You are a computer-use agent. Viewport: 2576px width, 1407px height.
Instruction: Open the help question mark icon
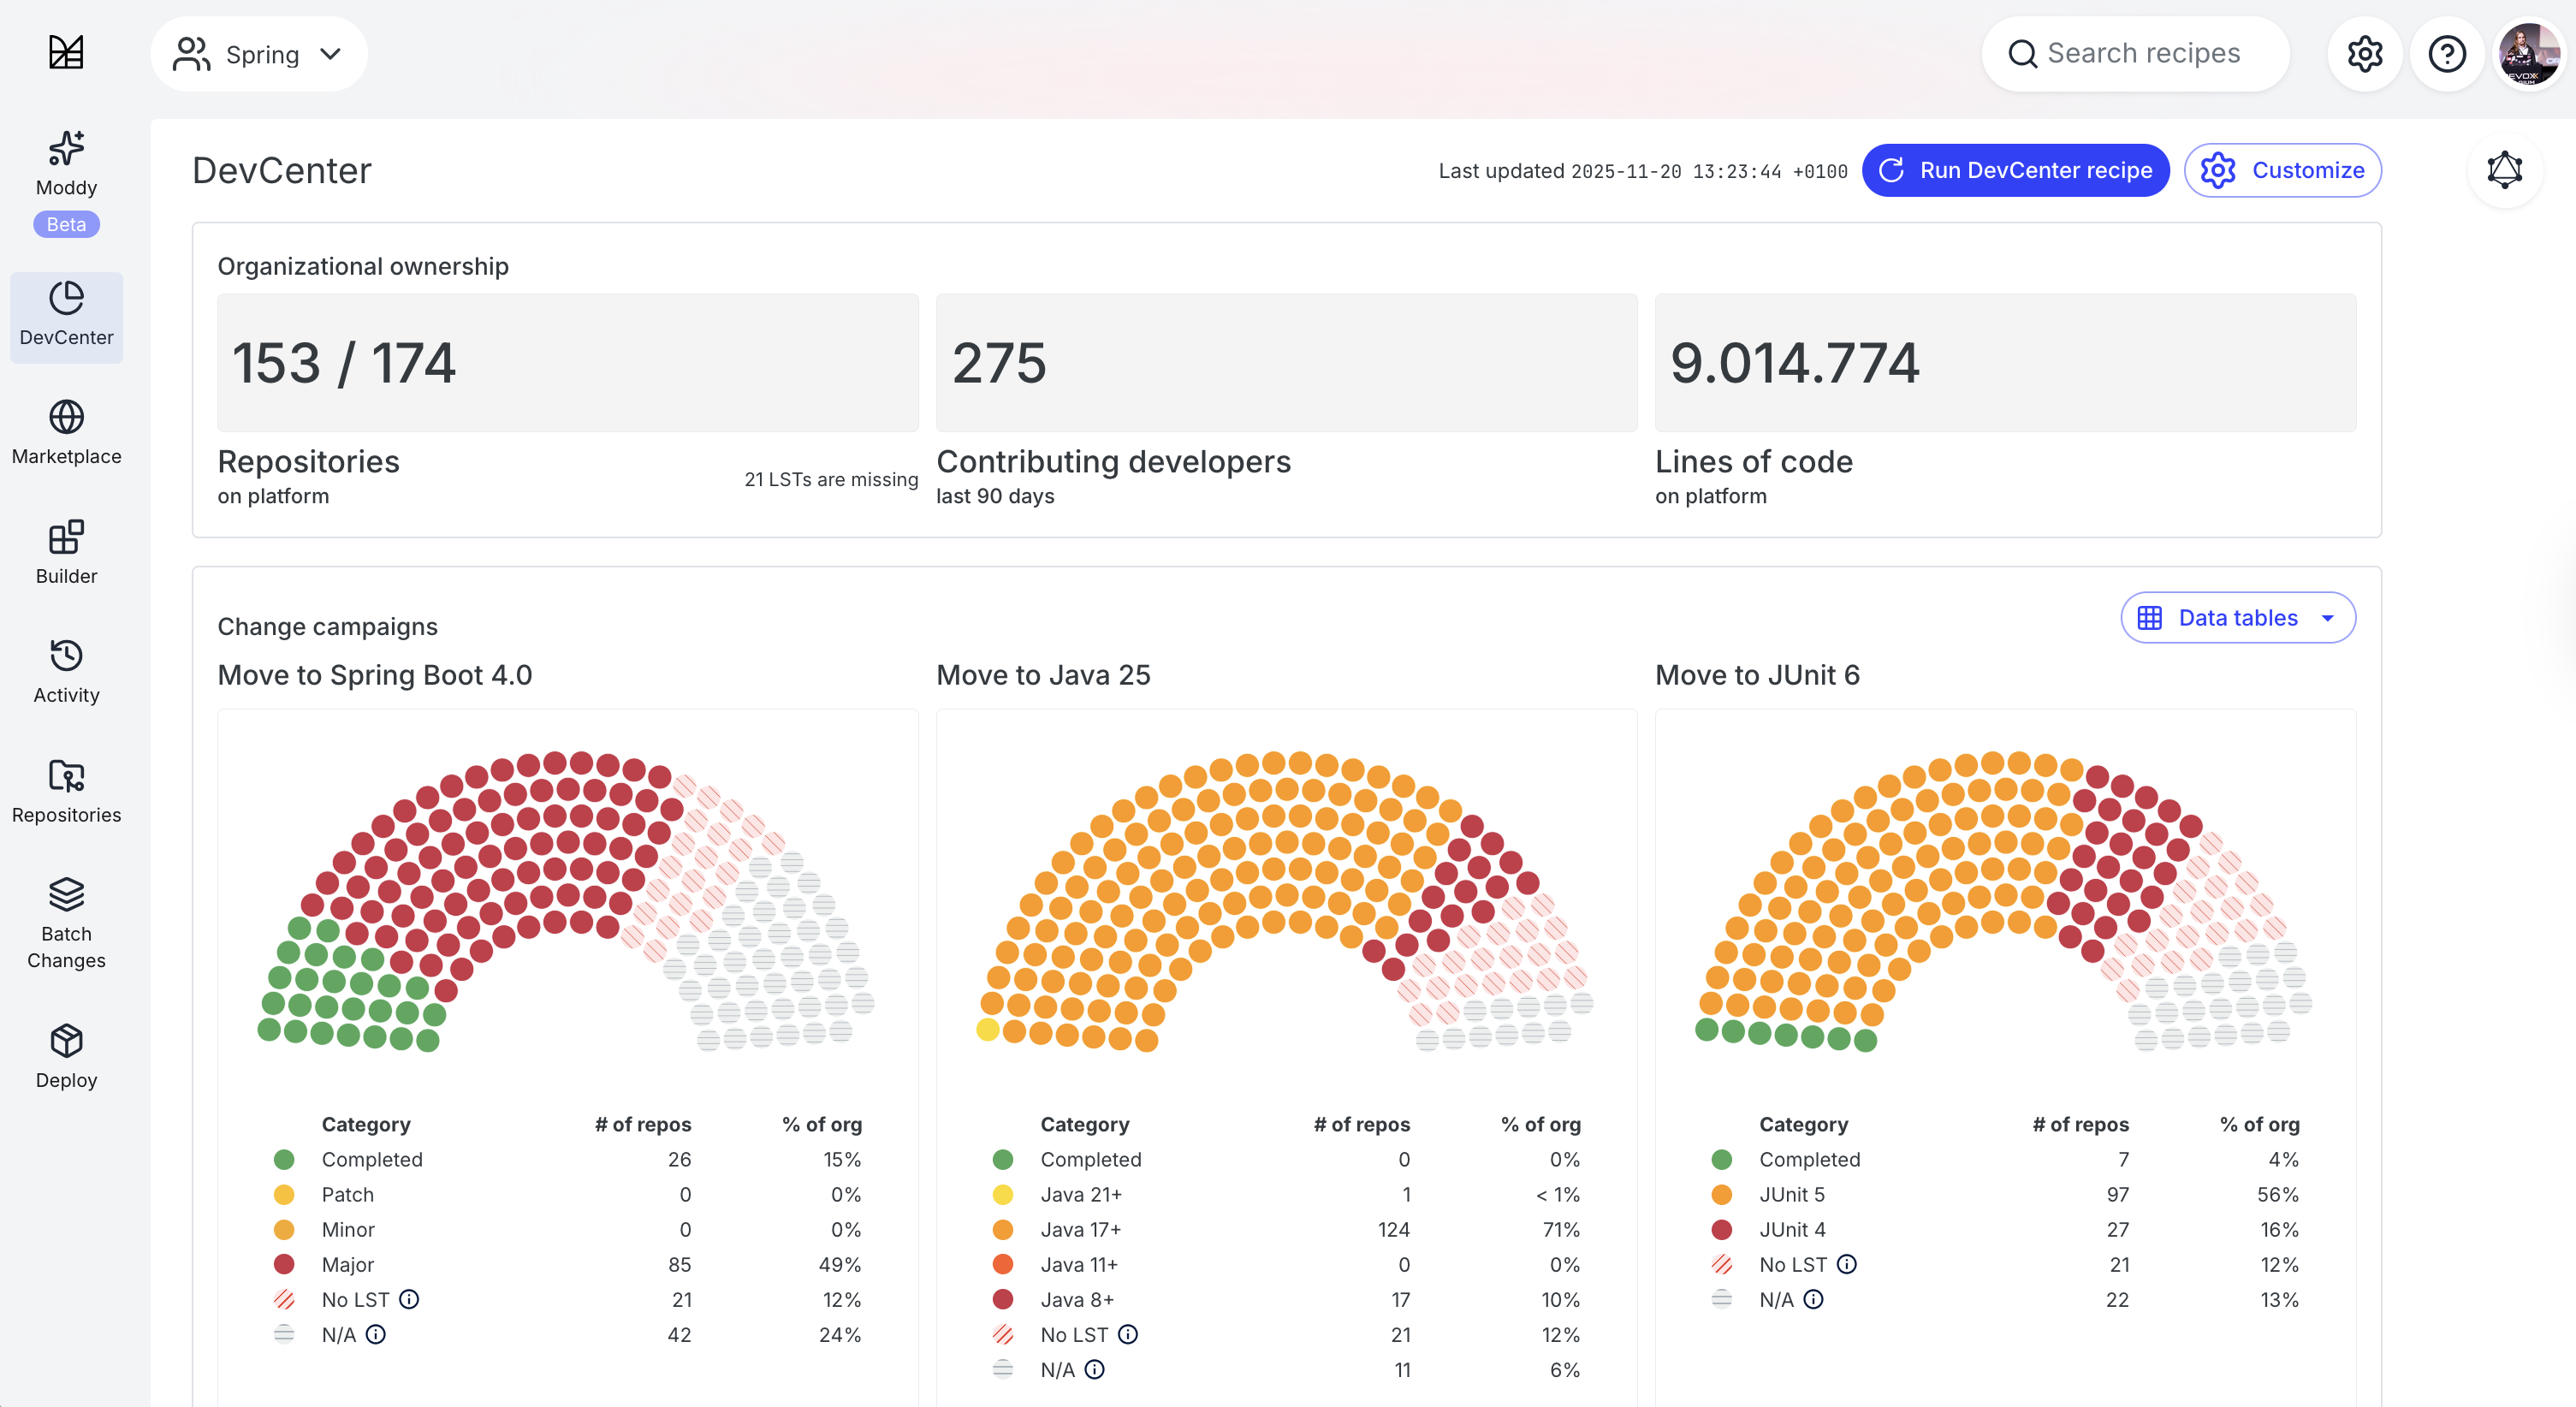pos(2446,54)
